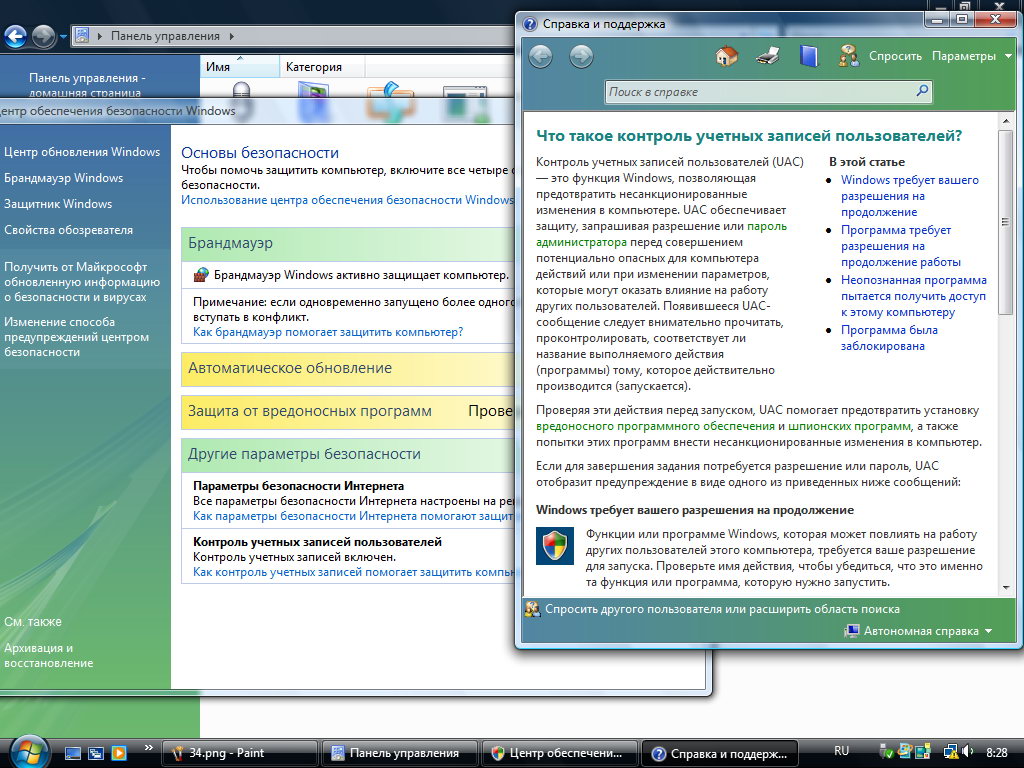This screenshot has height=768, width=1024.
Task: Click Изменение способа предупреждений link
Action: 76,336
